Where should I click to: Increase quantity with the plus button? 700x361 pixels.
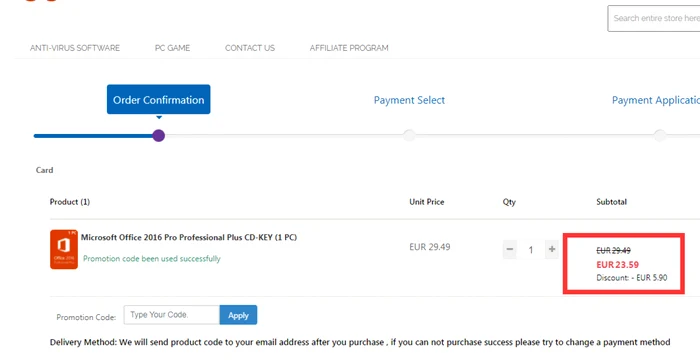point(552,249)
